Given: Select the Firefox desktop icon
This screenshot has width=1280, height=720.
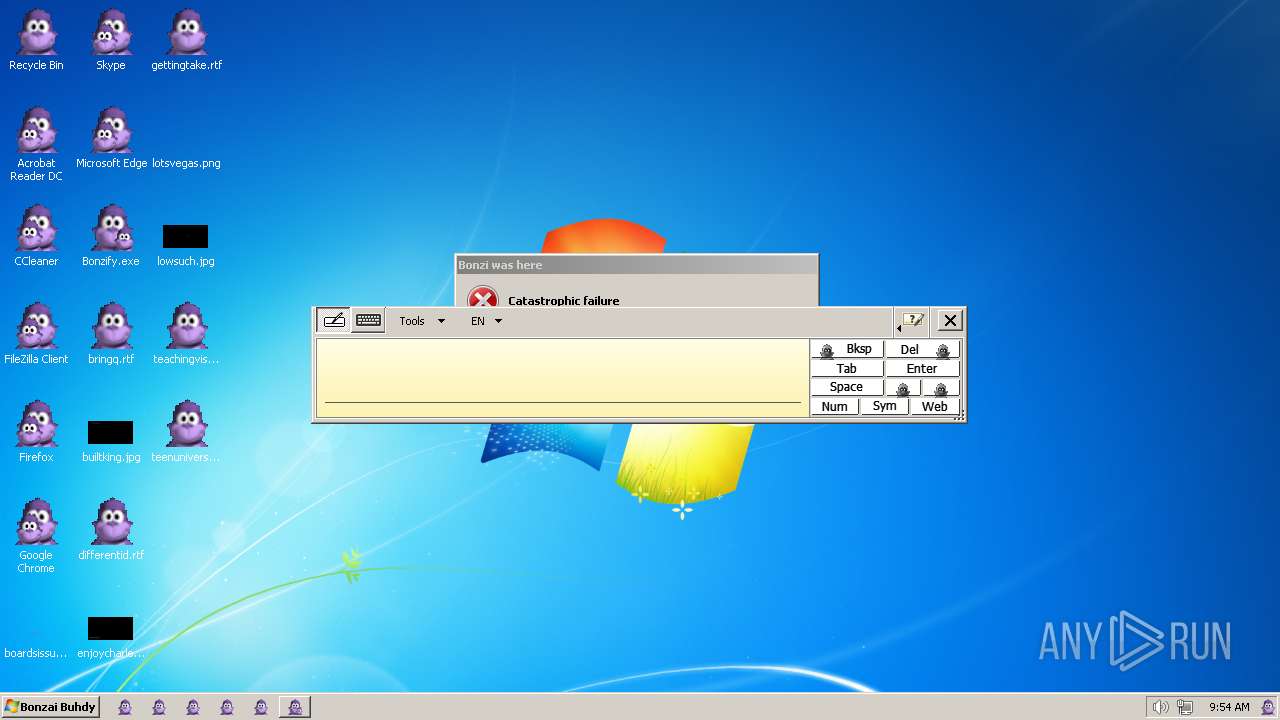Looking at the screenshot, I should click(36, 432).
